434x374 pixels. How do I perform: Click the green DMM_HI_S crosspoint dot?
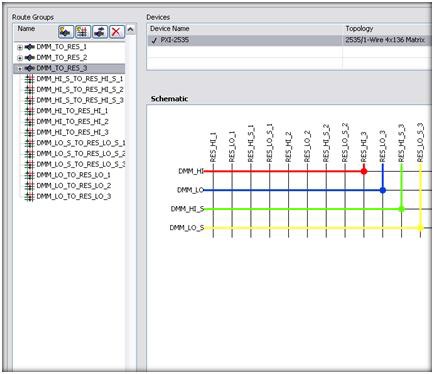coord(401,209)
